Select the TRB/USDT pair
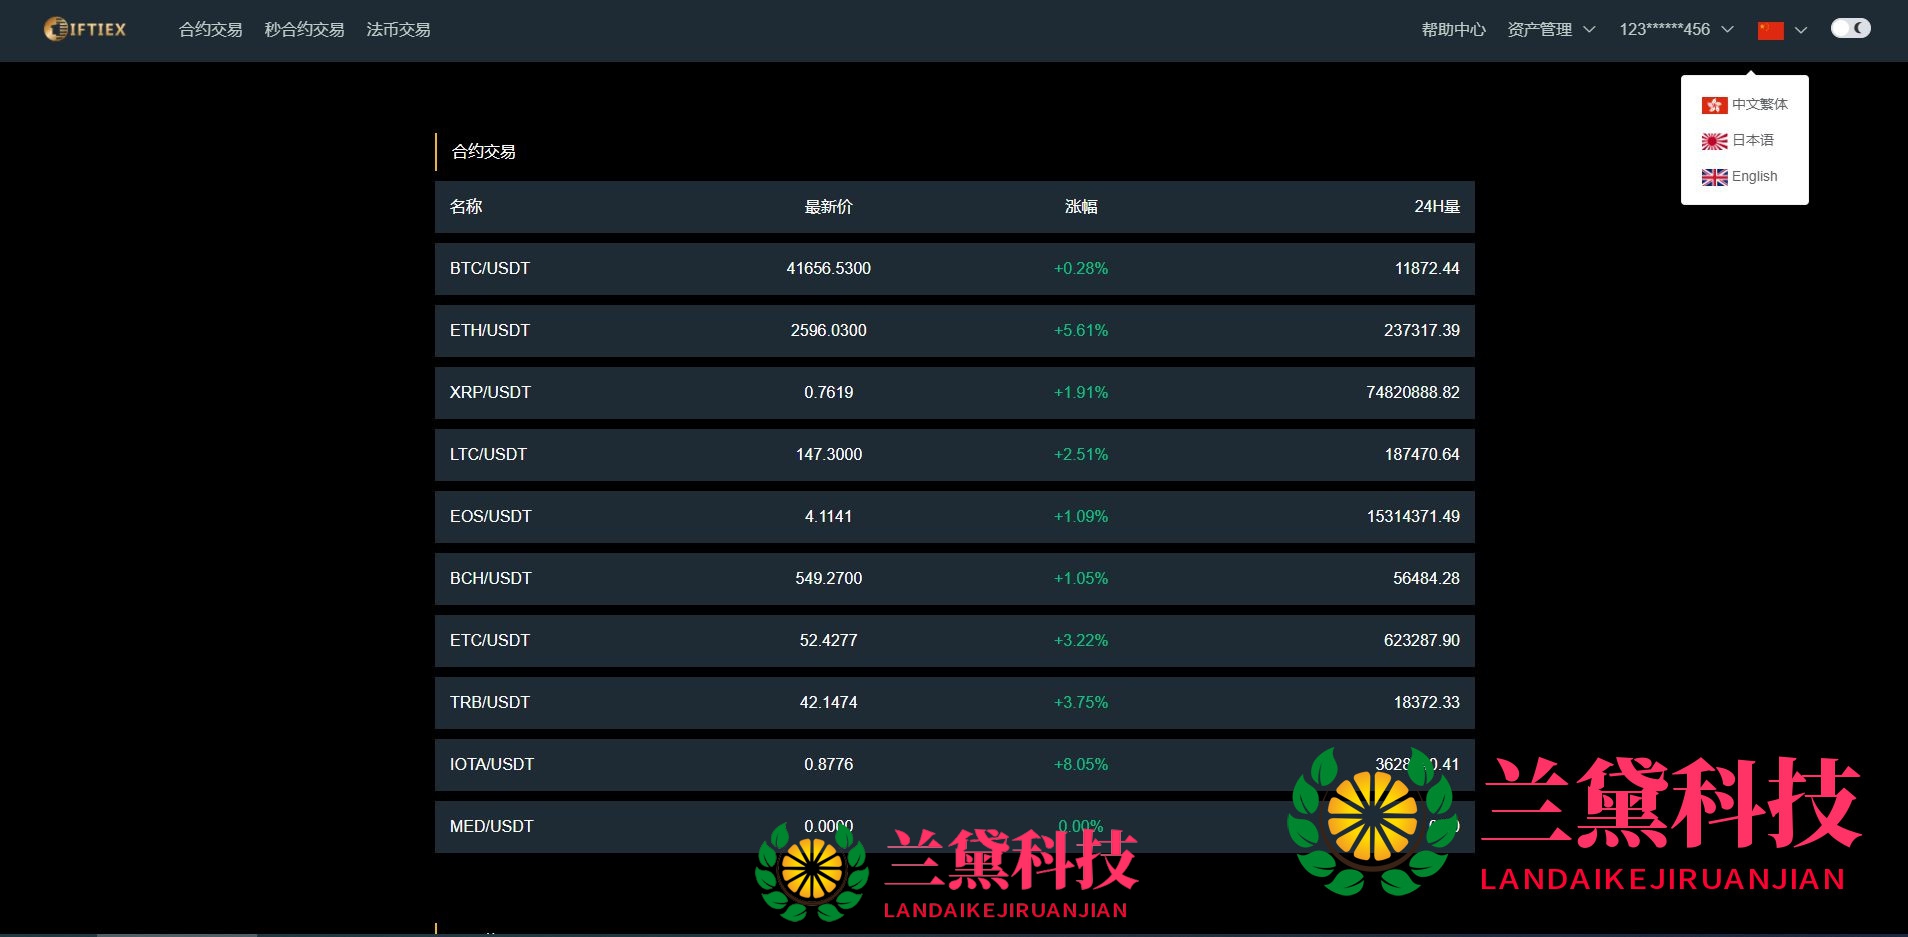The height and width of the screenshot is (937, 1908). [x=490, y=702]
